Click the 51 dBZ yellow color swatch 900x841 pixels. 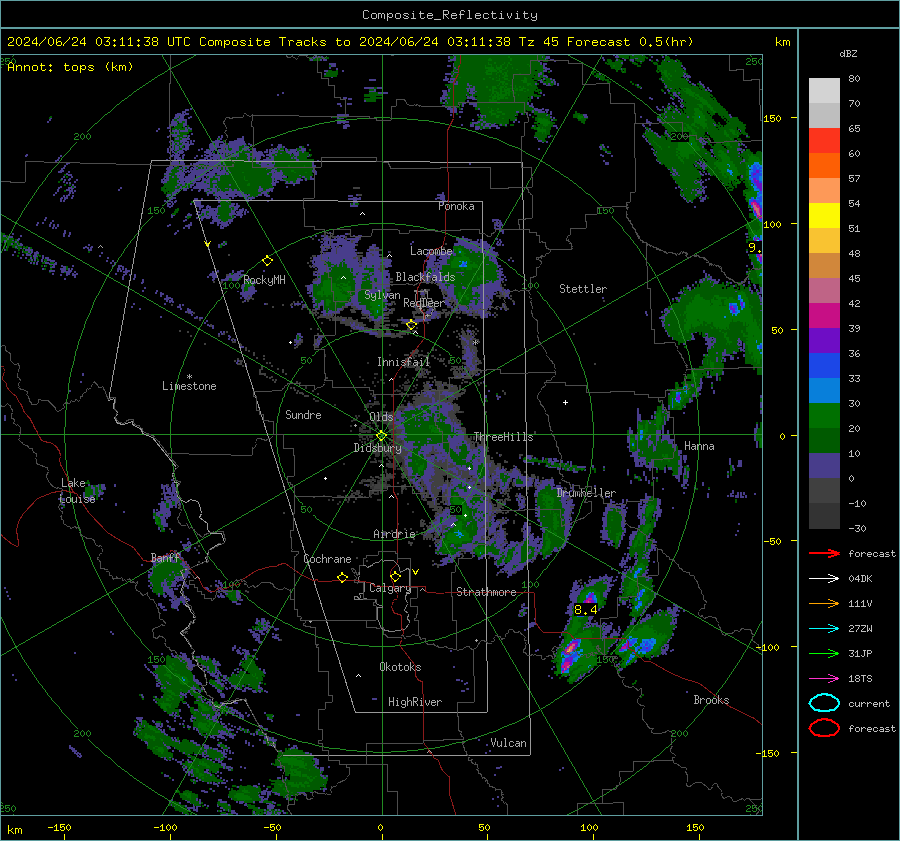click(x=824, y=215)
